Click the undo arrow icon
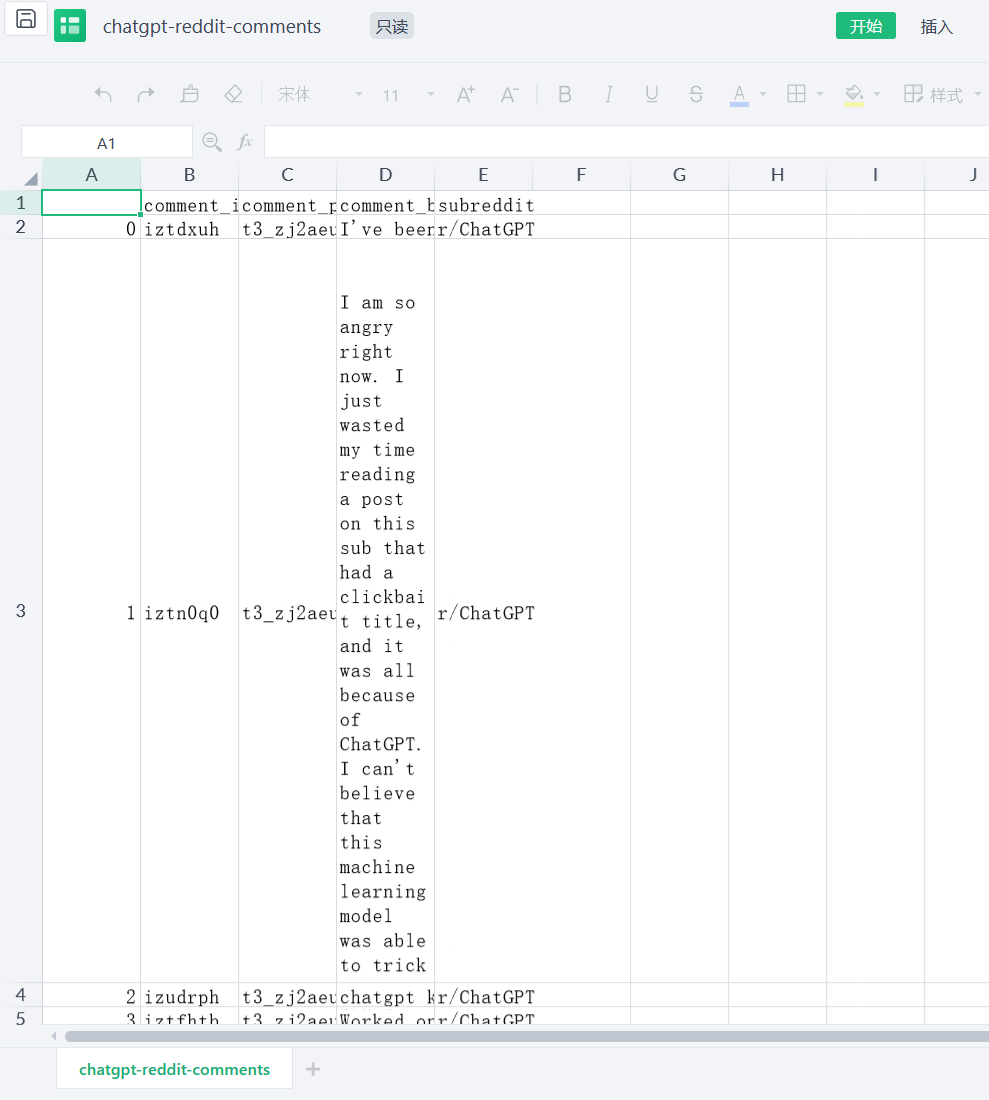This screenshot has height=1100, width=989. [x=103, y=94]
